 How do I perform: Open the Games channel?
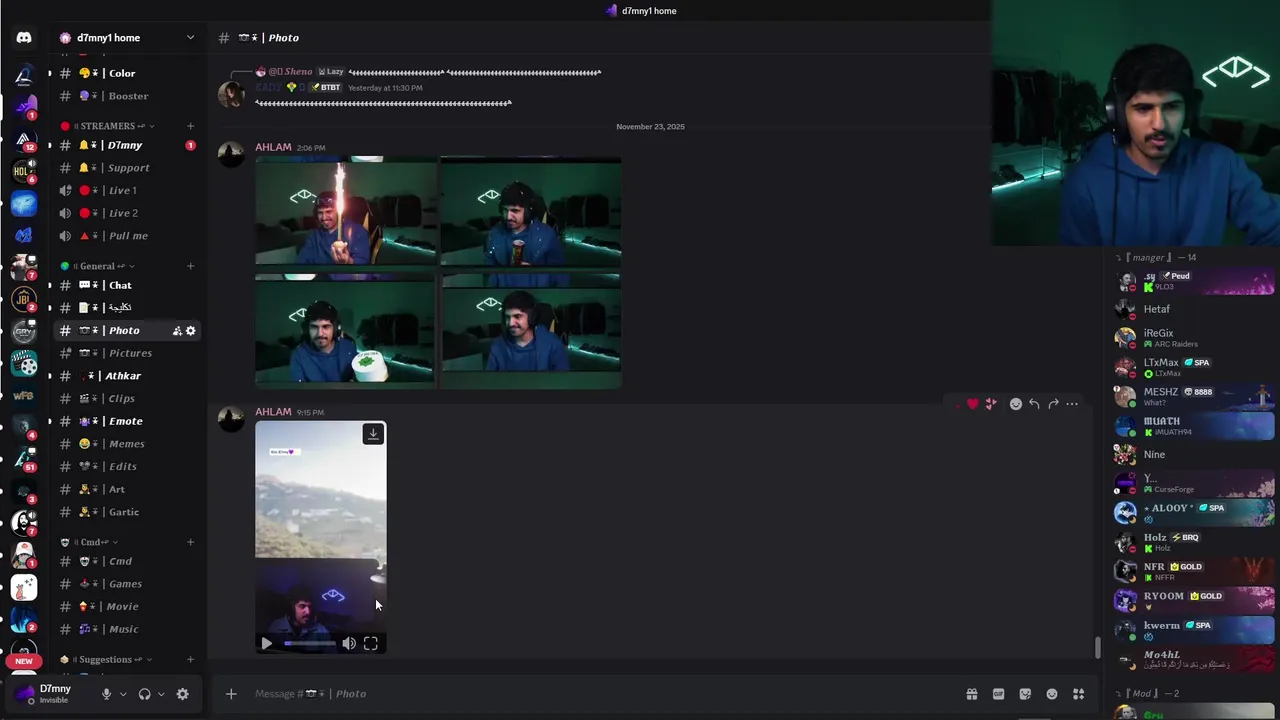(127, 584)
